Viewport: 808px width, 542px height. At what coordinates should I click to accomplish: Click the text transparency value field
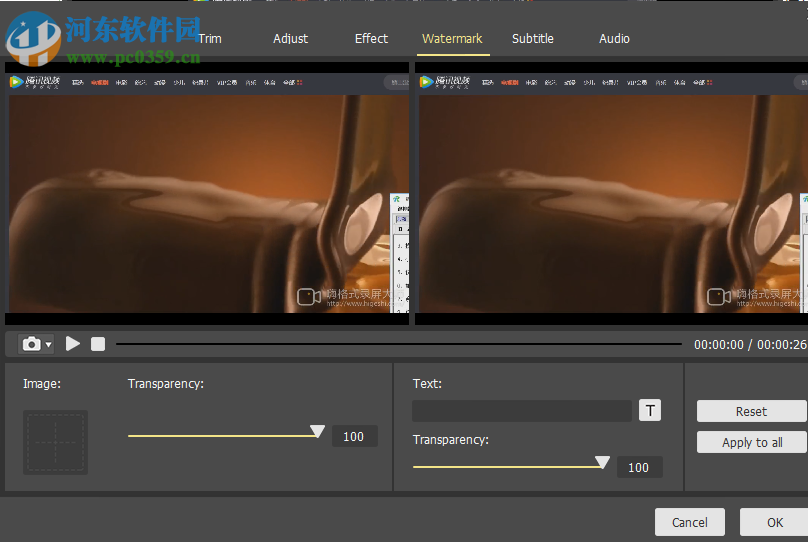pos(639,467)
